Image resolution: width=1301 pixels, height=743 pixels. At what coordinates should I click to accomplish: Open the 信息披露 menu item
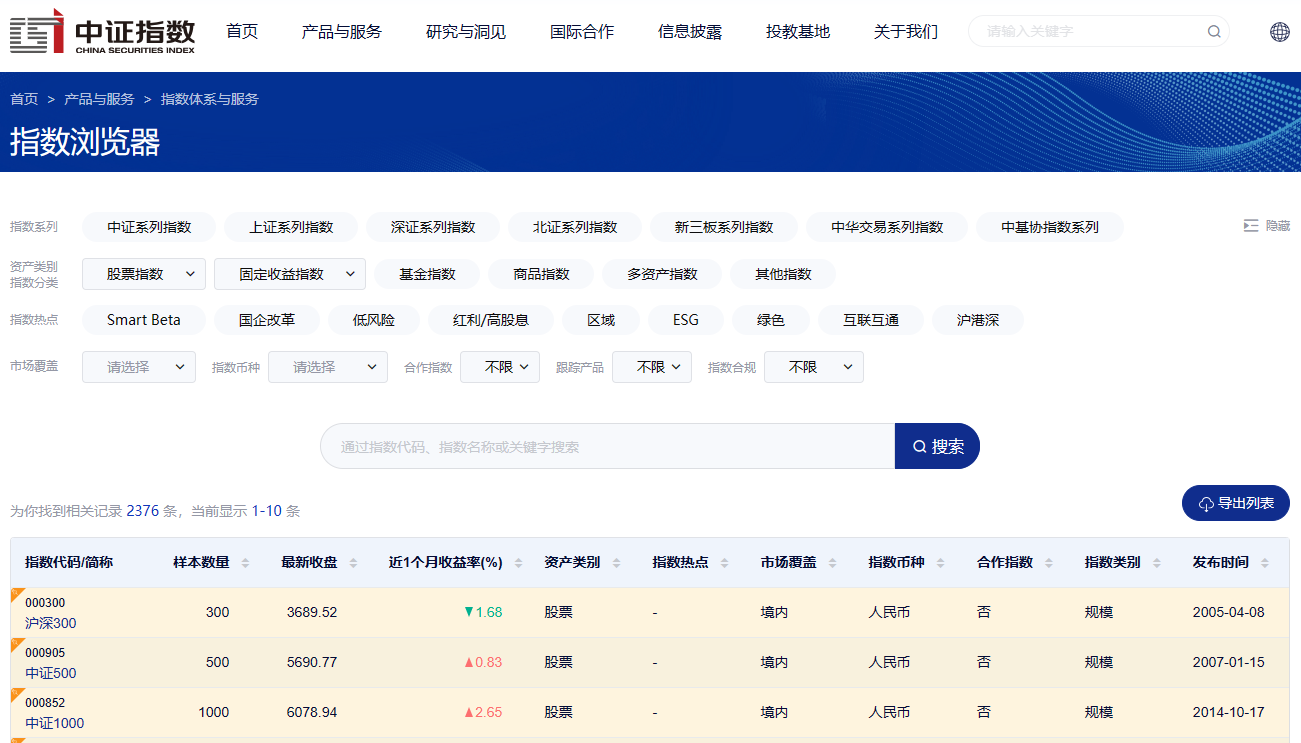pos(690,31)
